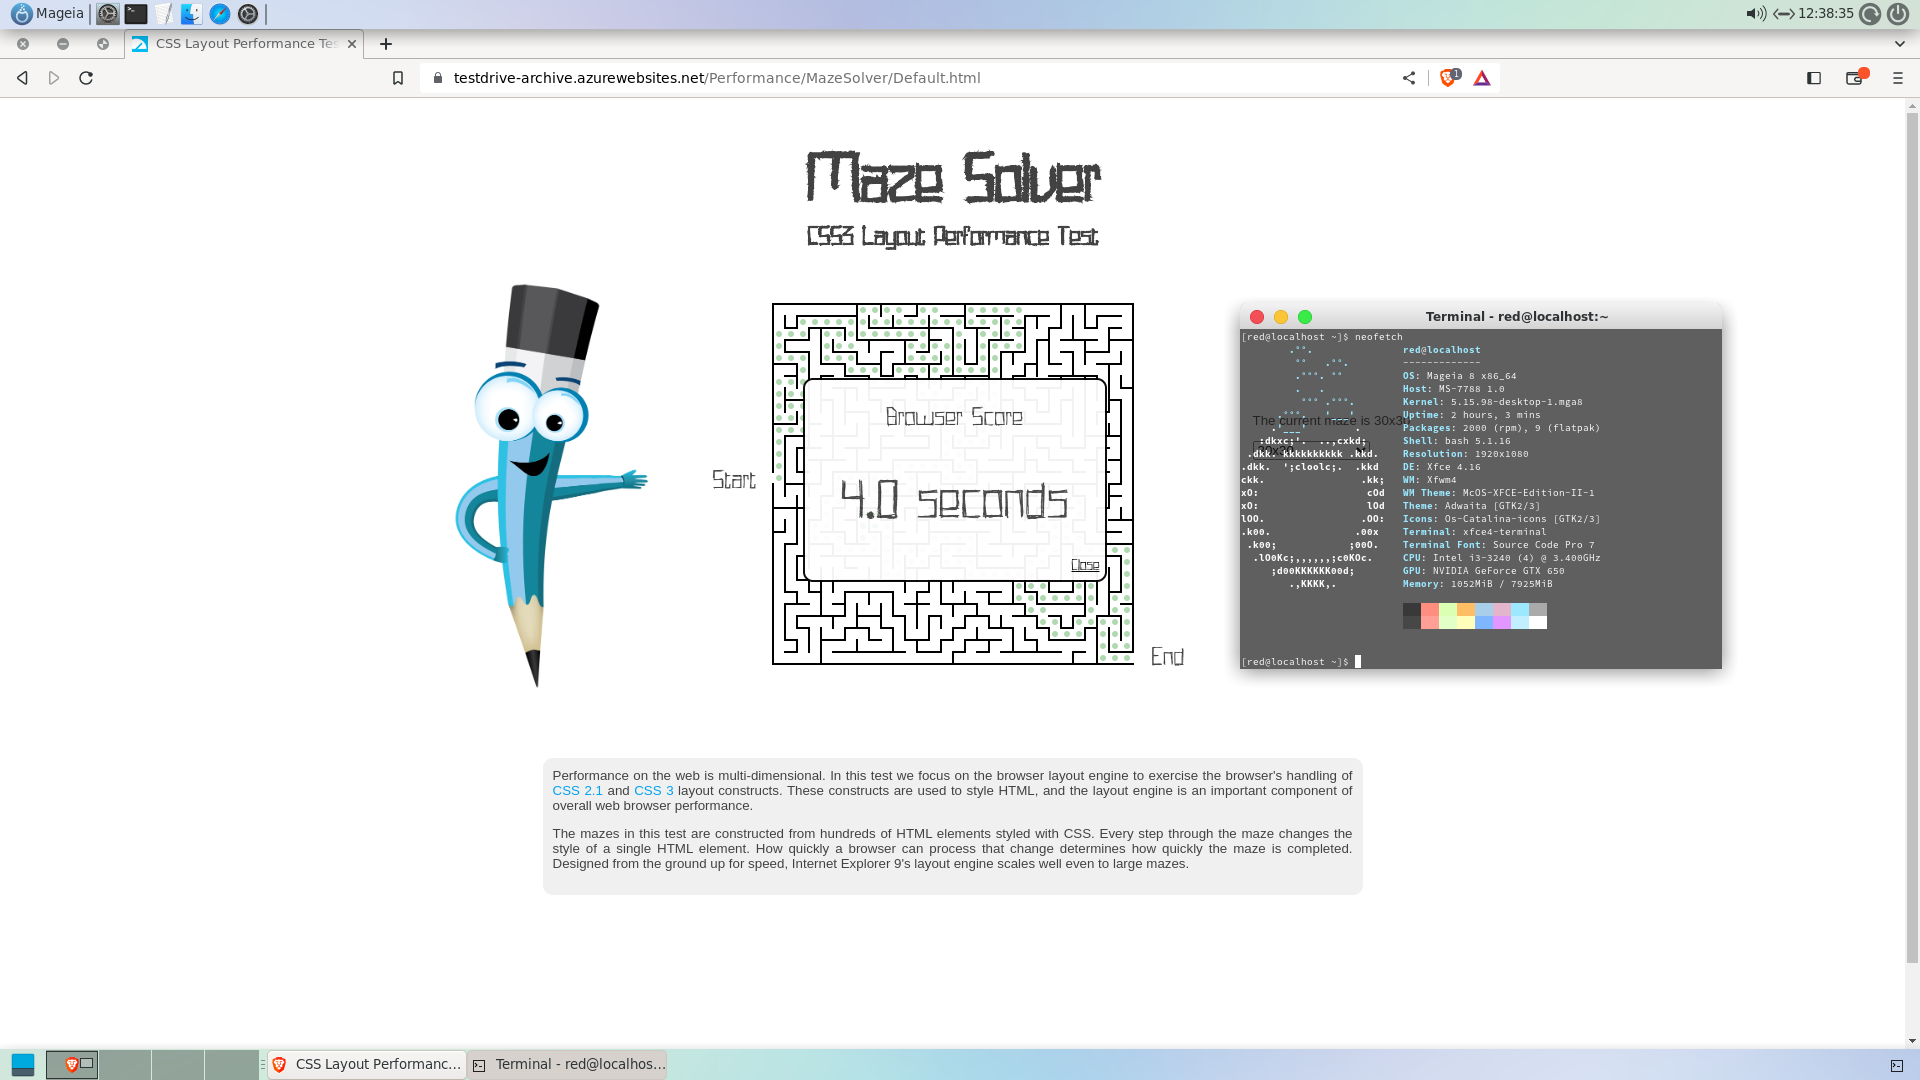This screenshot has height=1080, width=1920.
Task: Bookmark this page
Action: point(398,78)
